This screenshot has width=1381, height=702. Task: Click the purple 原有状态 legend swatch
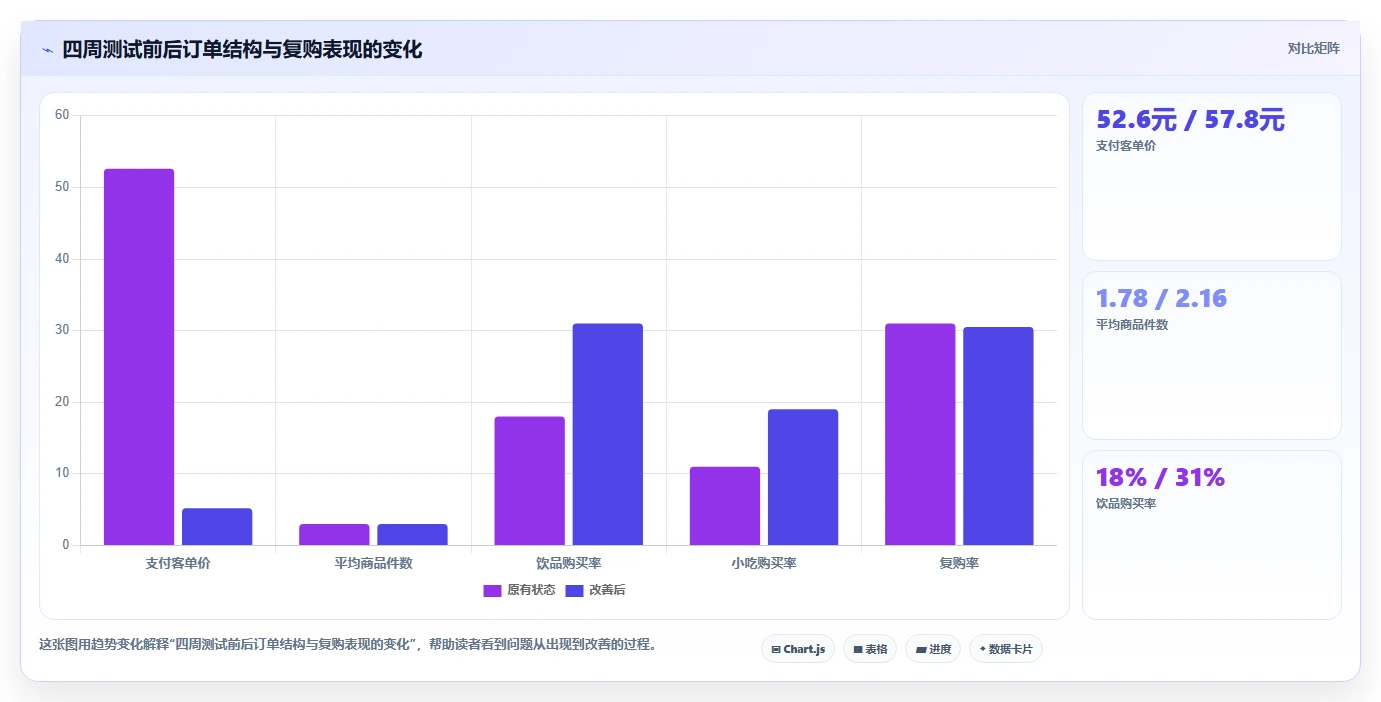pos(492,590)
